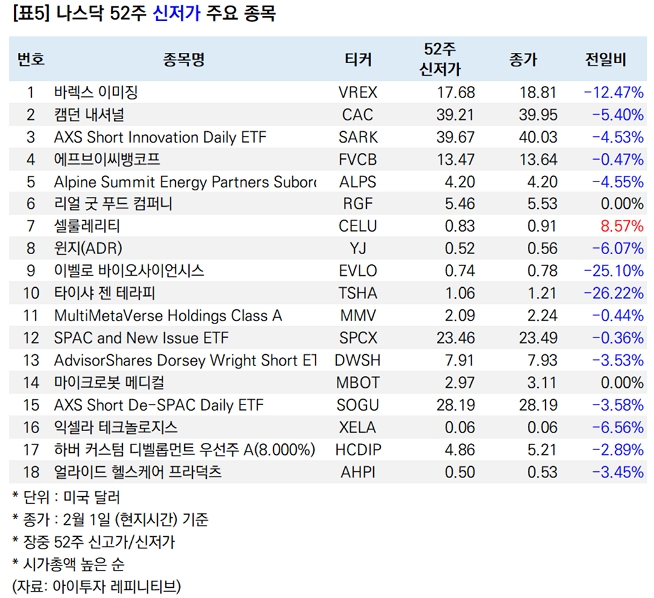Screen dimensions: 654x598
Task: Click the -25.10% change value
Action: 614,271
